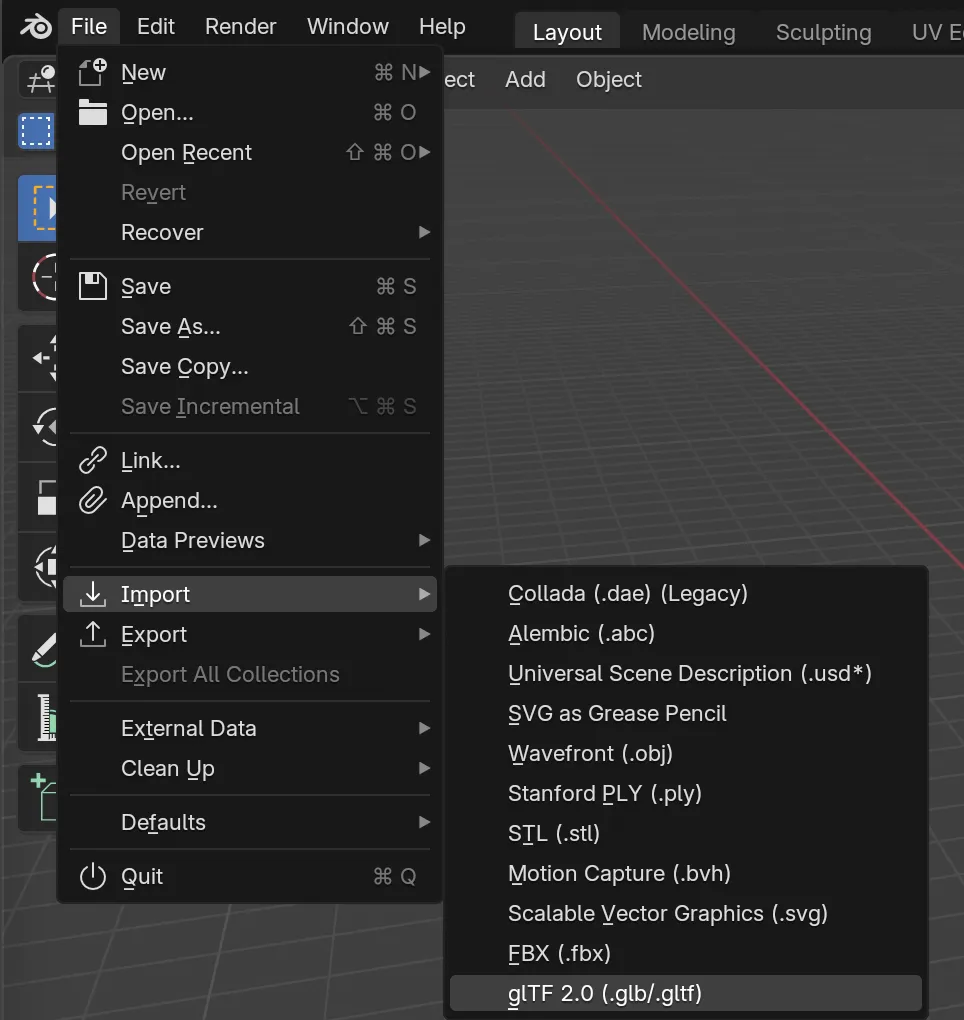Import Motion Capture (.bvh)
The width and height of the screenshot is (964, 1020).
(x=686, y=873)
